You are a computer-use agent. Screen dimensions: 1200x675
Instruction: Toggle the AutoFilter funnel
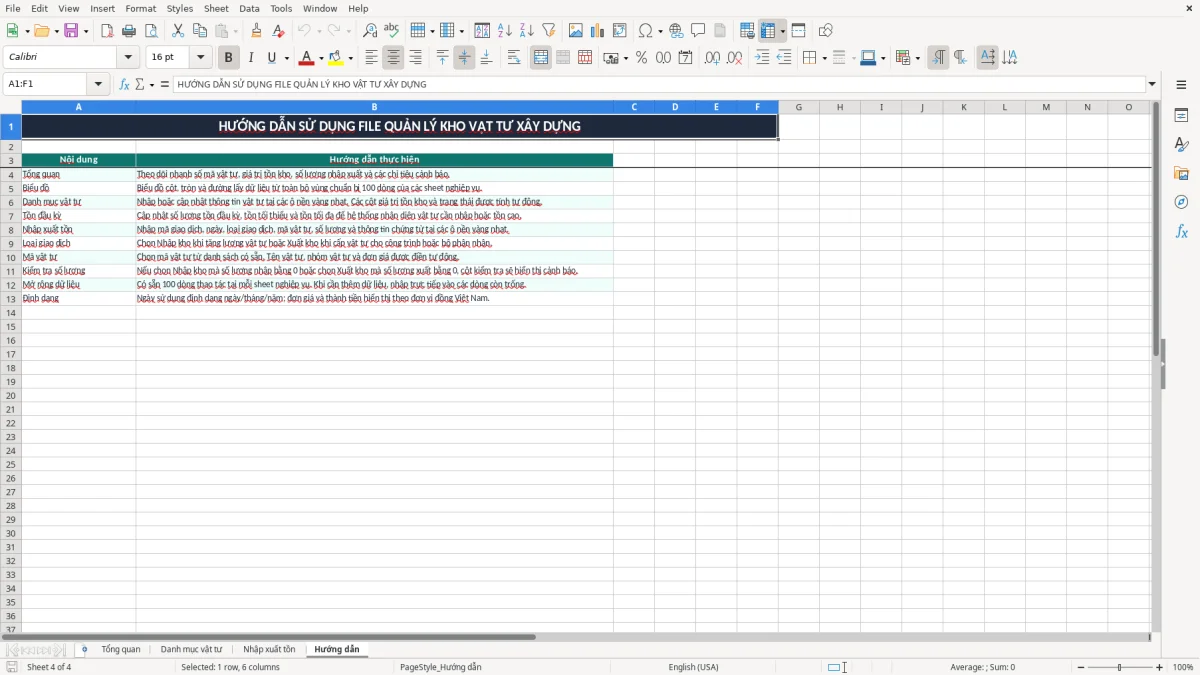[x=548, y=31]
